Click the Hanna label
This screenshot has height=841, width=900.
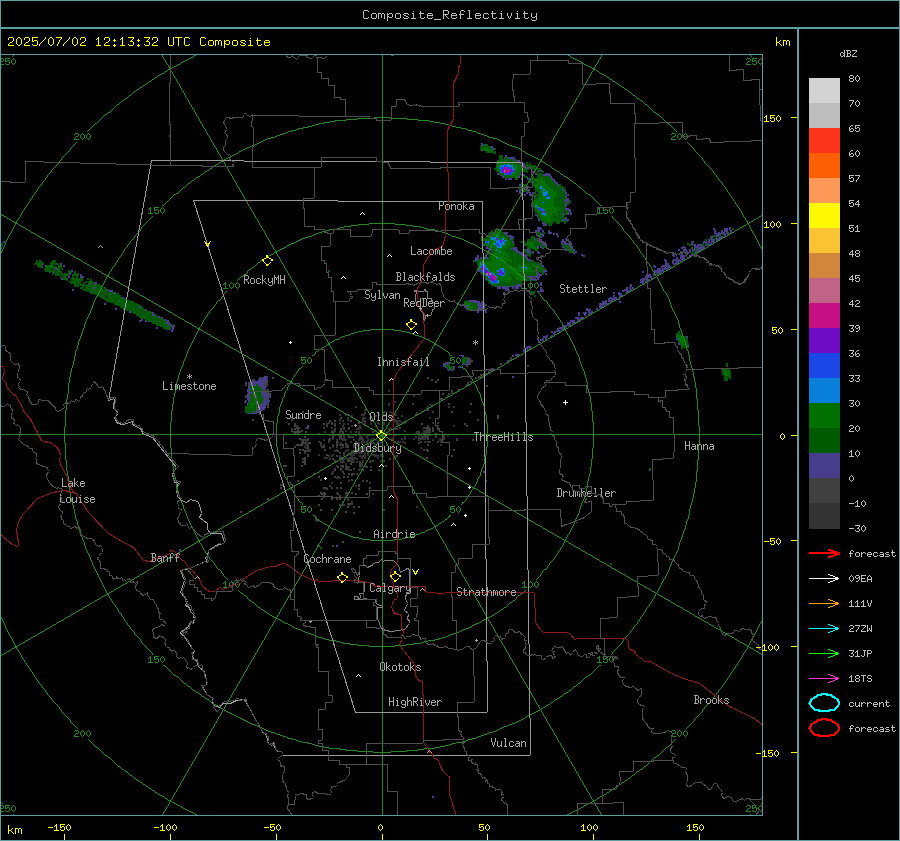pyautogui.click(x=699, y=446)
